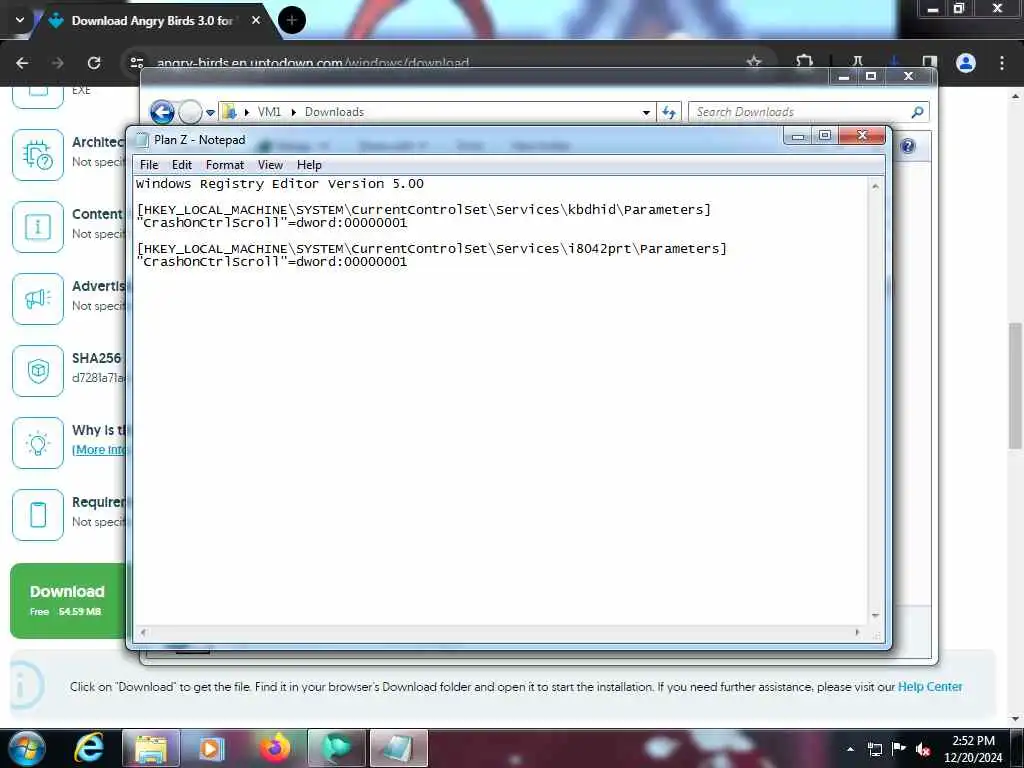This screenshot has width=1024, height=768.
Task: Open the Help menu in Notepad
Action: pos(309,165)
